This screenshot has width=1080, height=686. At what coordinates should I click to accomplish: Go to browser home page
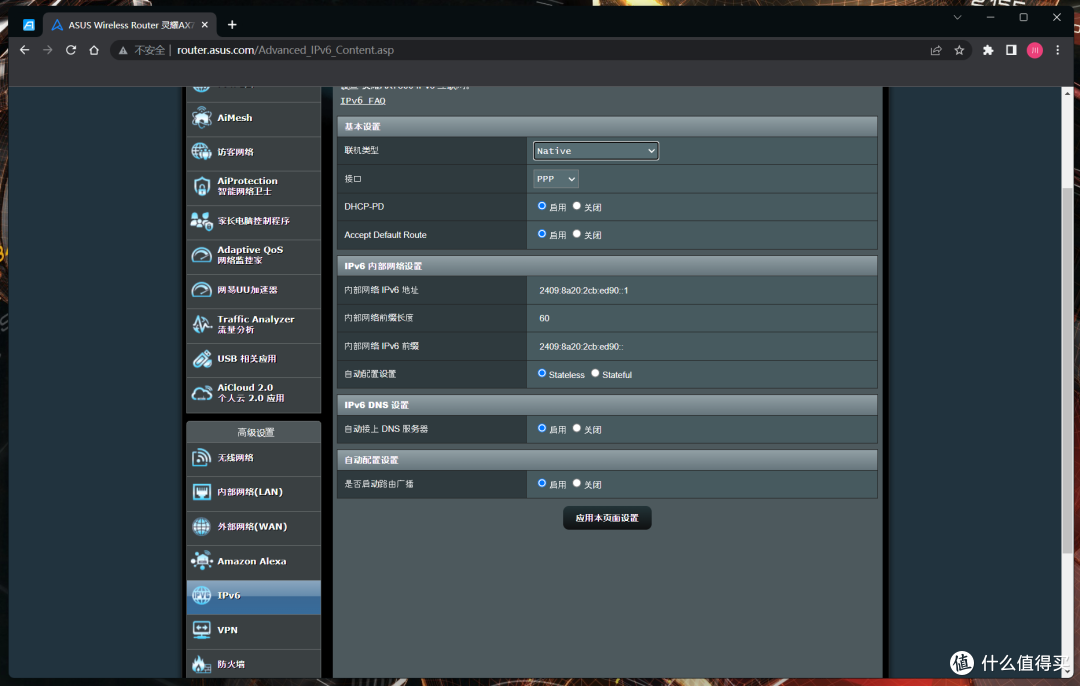click(x=94, y=50)
